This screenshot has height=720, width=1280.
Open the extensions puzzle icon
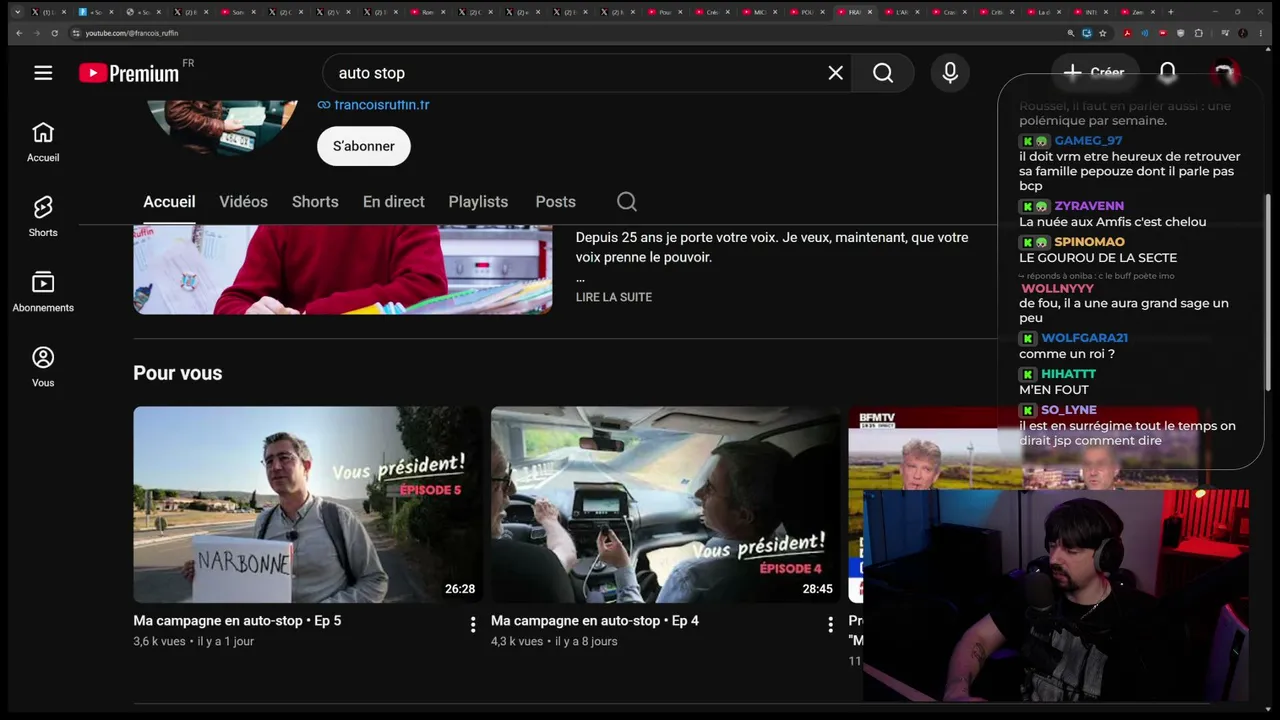coord(1199,33)
